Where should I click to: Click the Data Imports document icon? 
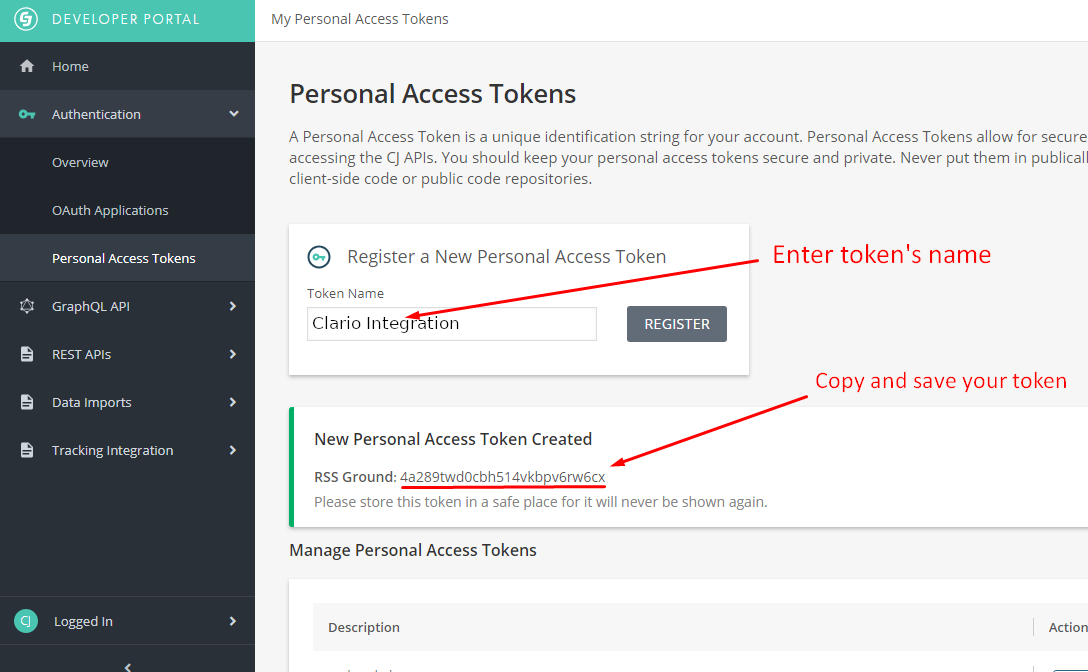(x=27, y=402)
